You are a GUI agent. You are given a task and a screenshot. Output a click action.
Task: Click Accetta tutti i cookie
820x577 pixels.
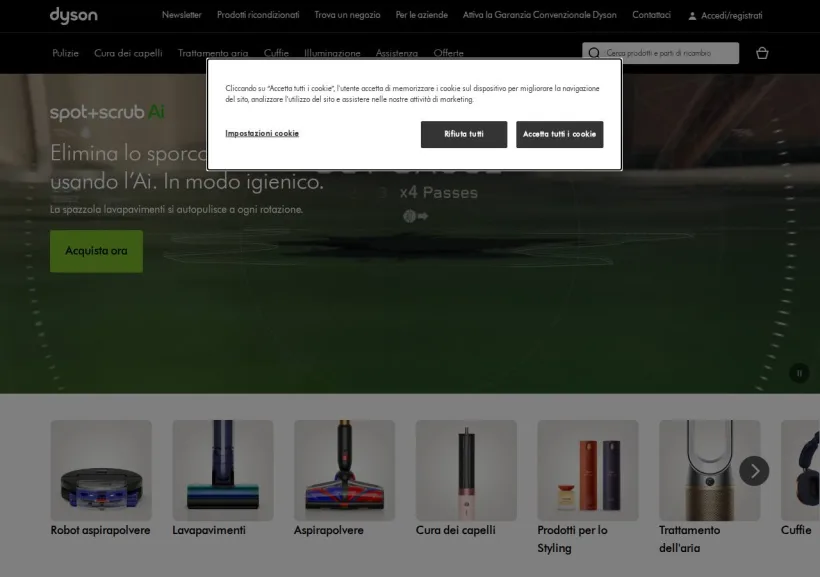(x=560, y=134)
